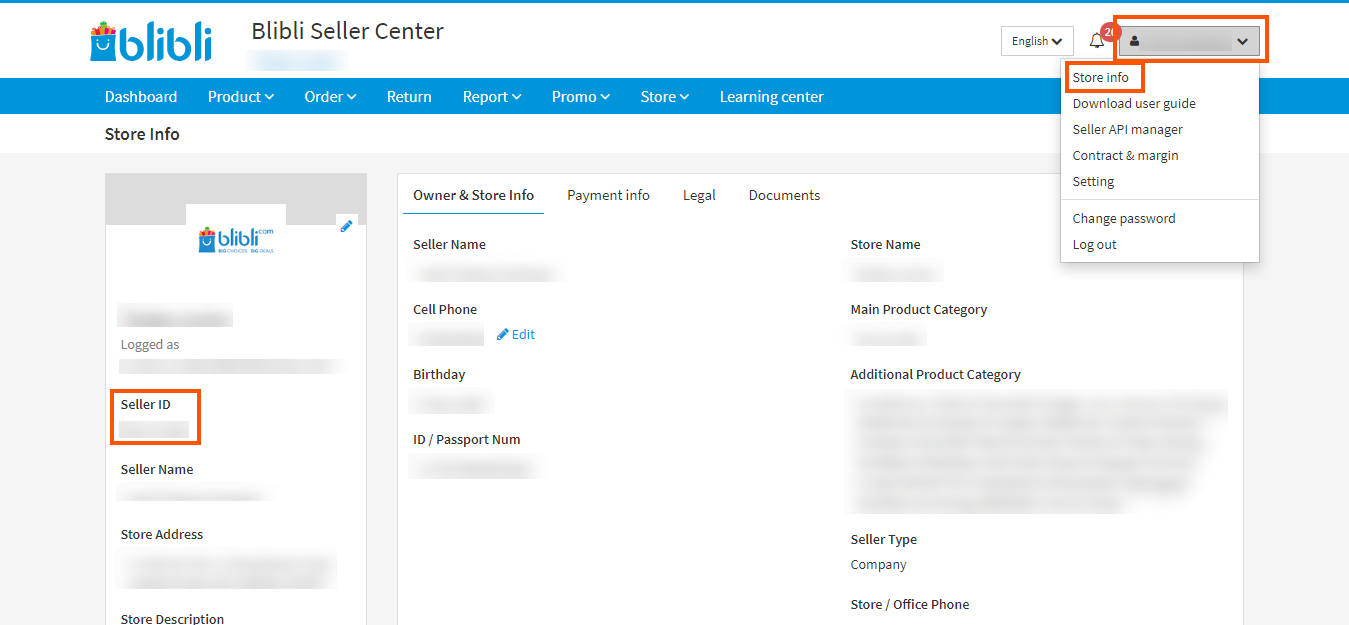1349x625 pixels.
Task: Expand the Store menu
Action: coord(665,97)
